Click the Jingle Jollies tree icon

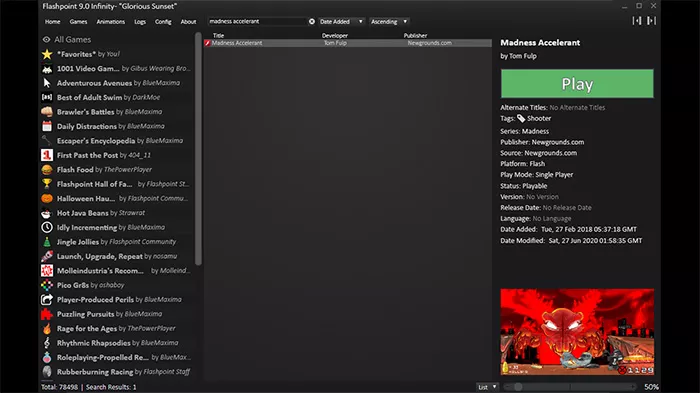(47, 242)
